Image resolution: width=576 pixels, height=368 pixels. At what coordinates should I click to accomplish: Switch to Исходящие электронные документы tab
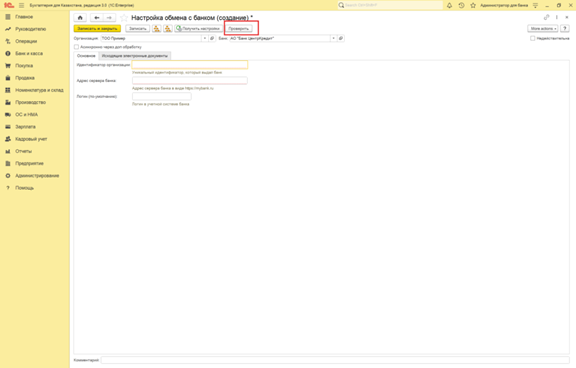[135, 56]
